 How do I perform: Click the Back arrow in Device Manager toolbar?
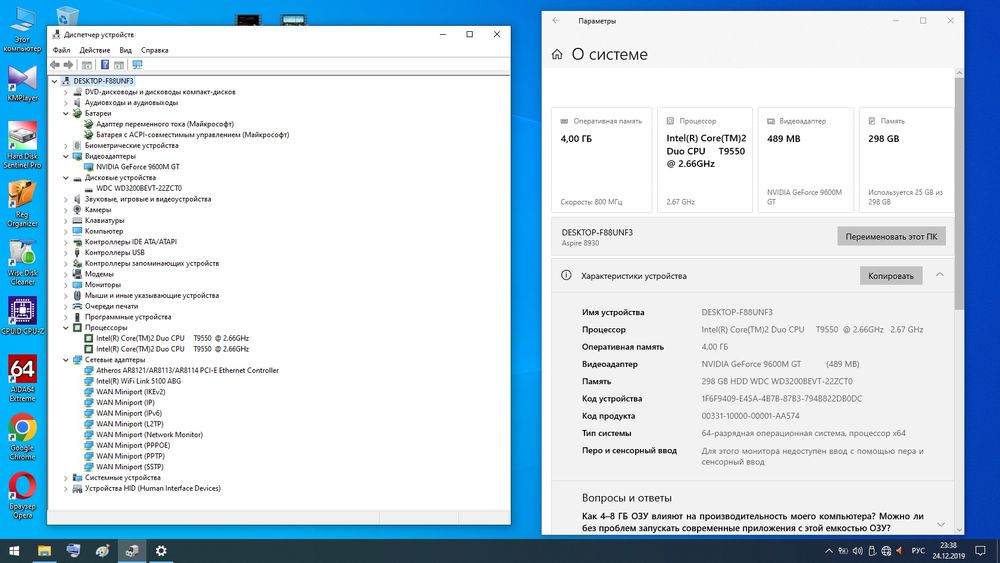click(x=55, y=65)
